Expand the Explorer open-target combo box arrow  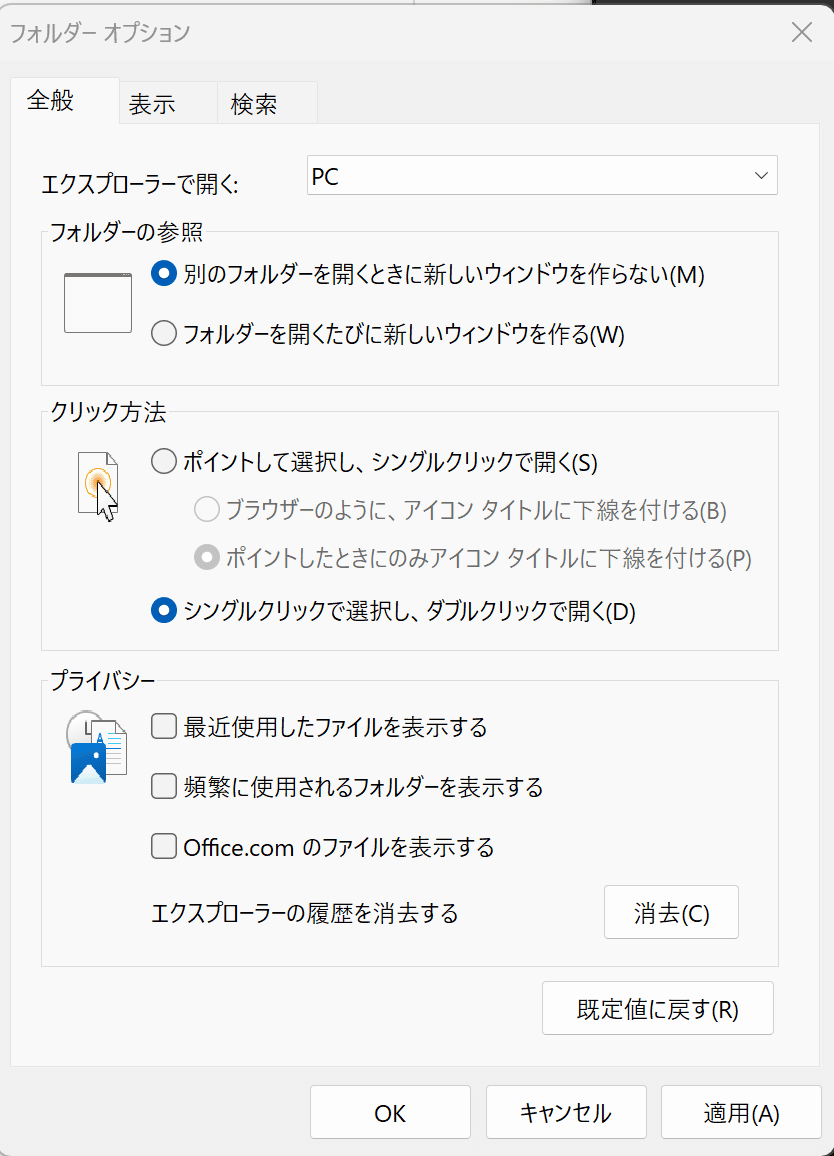[762, 175]
